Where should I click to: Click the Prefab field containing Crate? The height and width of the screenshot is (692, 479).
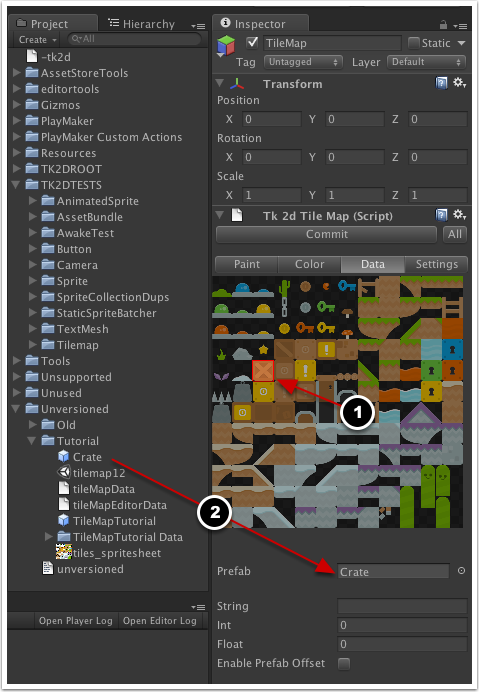(393, 571)
